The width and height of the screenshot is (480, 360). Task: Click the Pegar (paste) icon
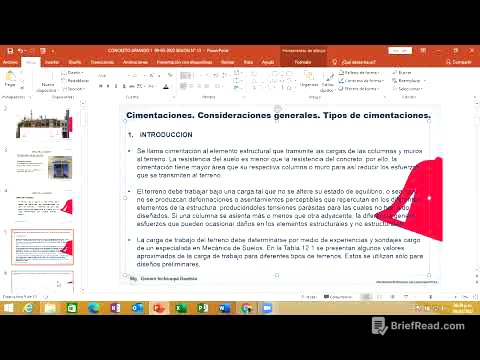point(10,76)
